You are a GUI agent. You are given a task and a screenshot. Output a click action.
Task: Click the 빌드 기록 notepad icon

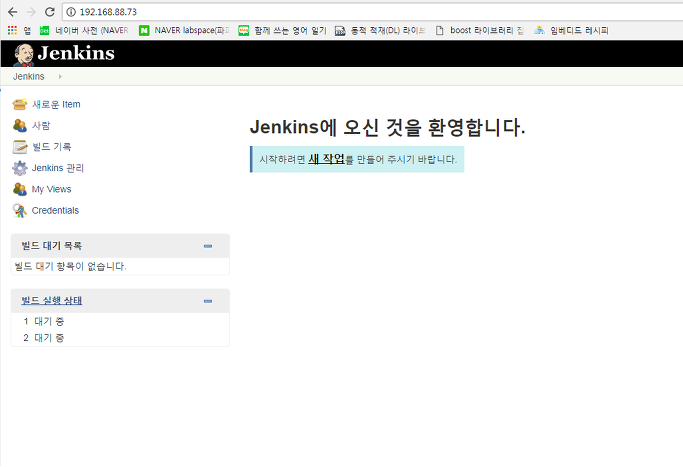point(20,147)
